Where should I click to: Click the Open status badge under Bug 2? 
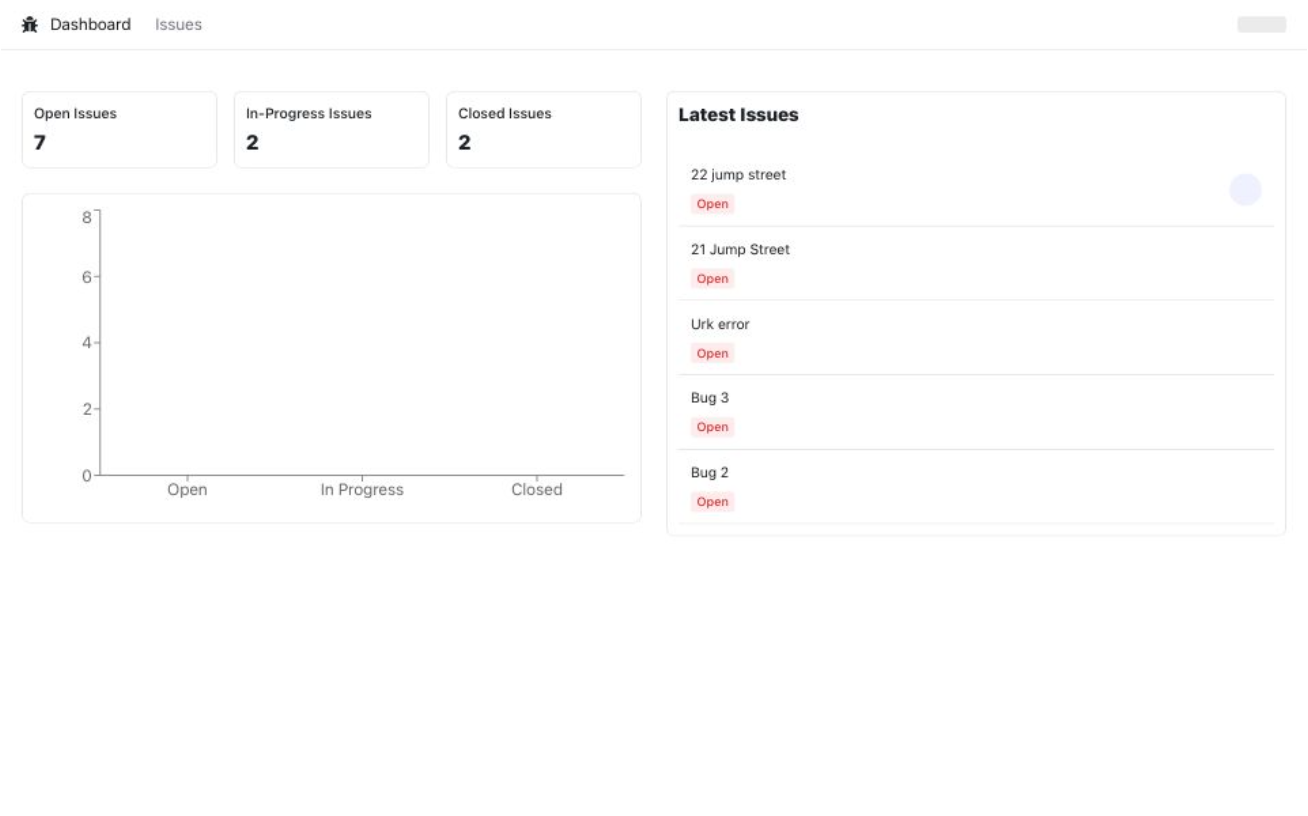(712, 502)
